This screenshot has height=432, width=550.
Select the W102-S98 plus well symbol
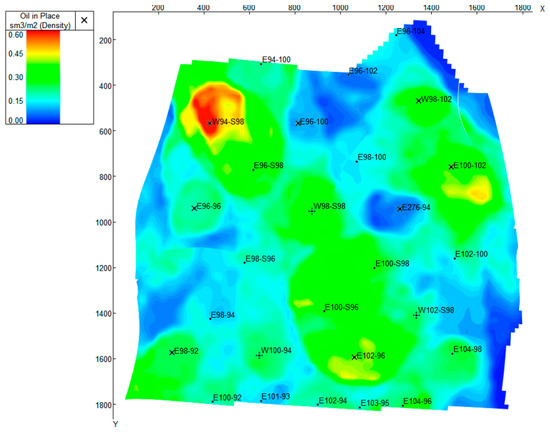[x=416, y=315]
